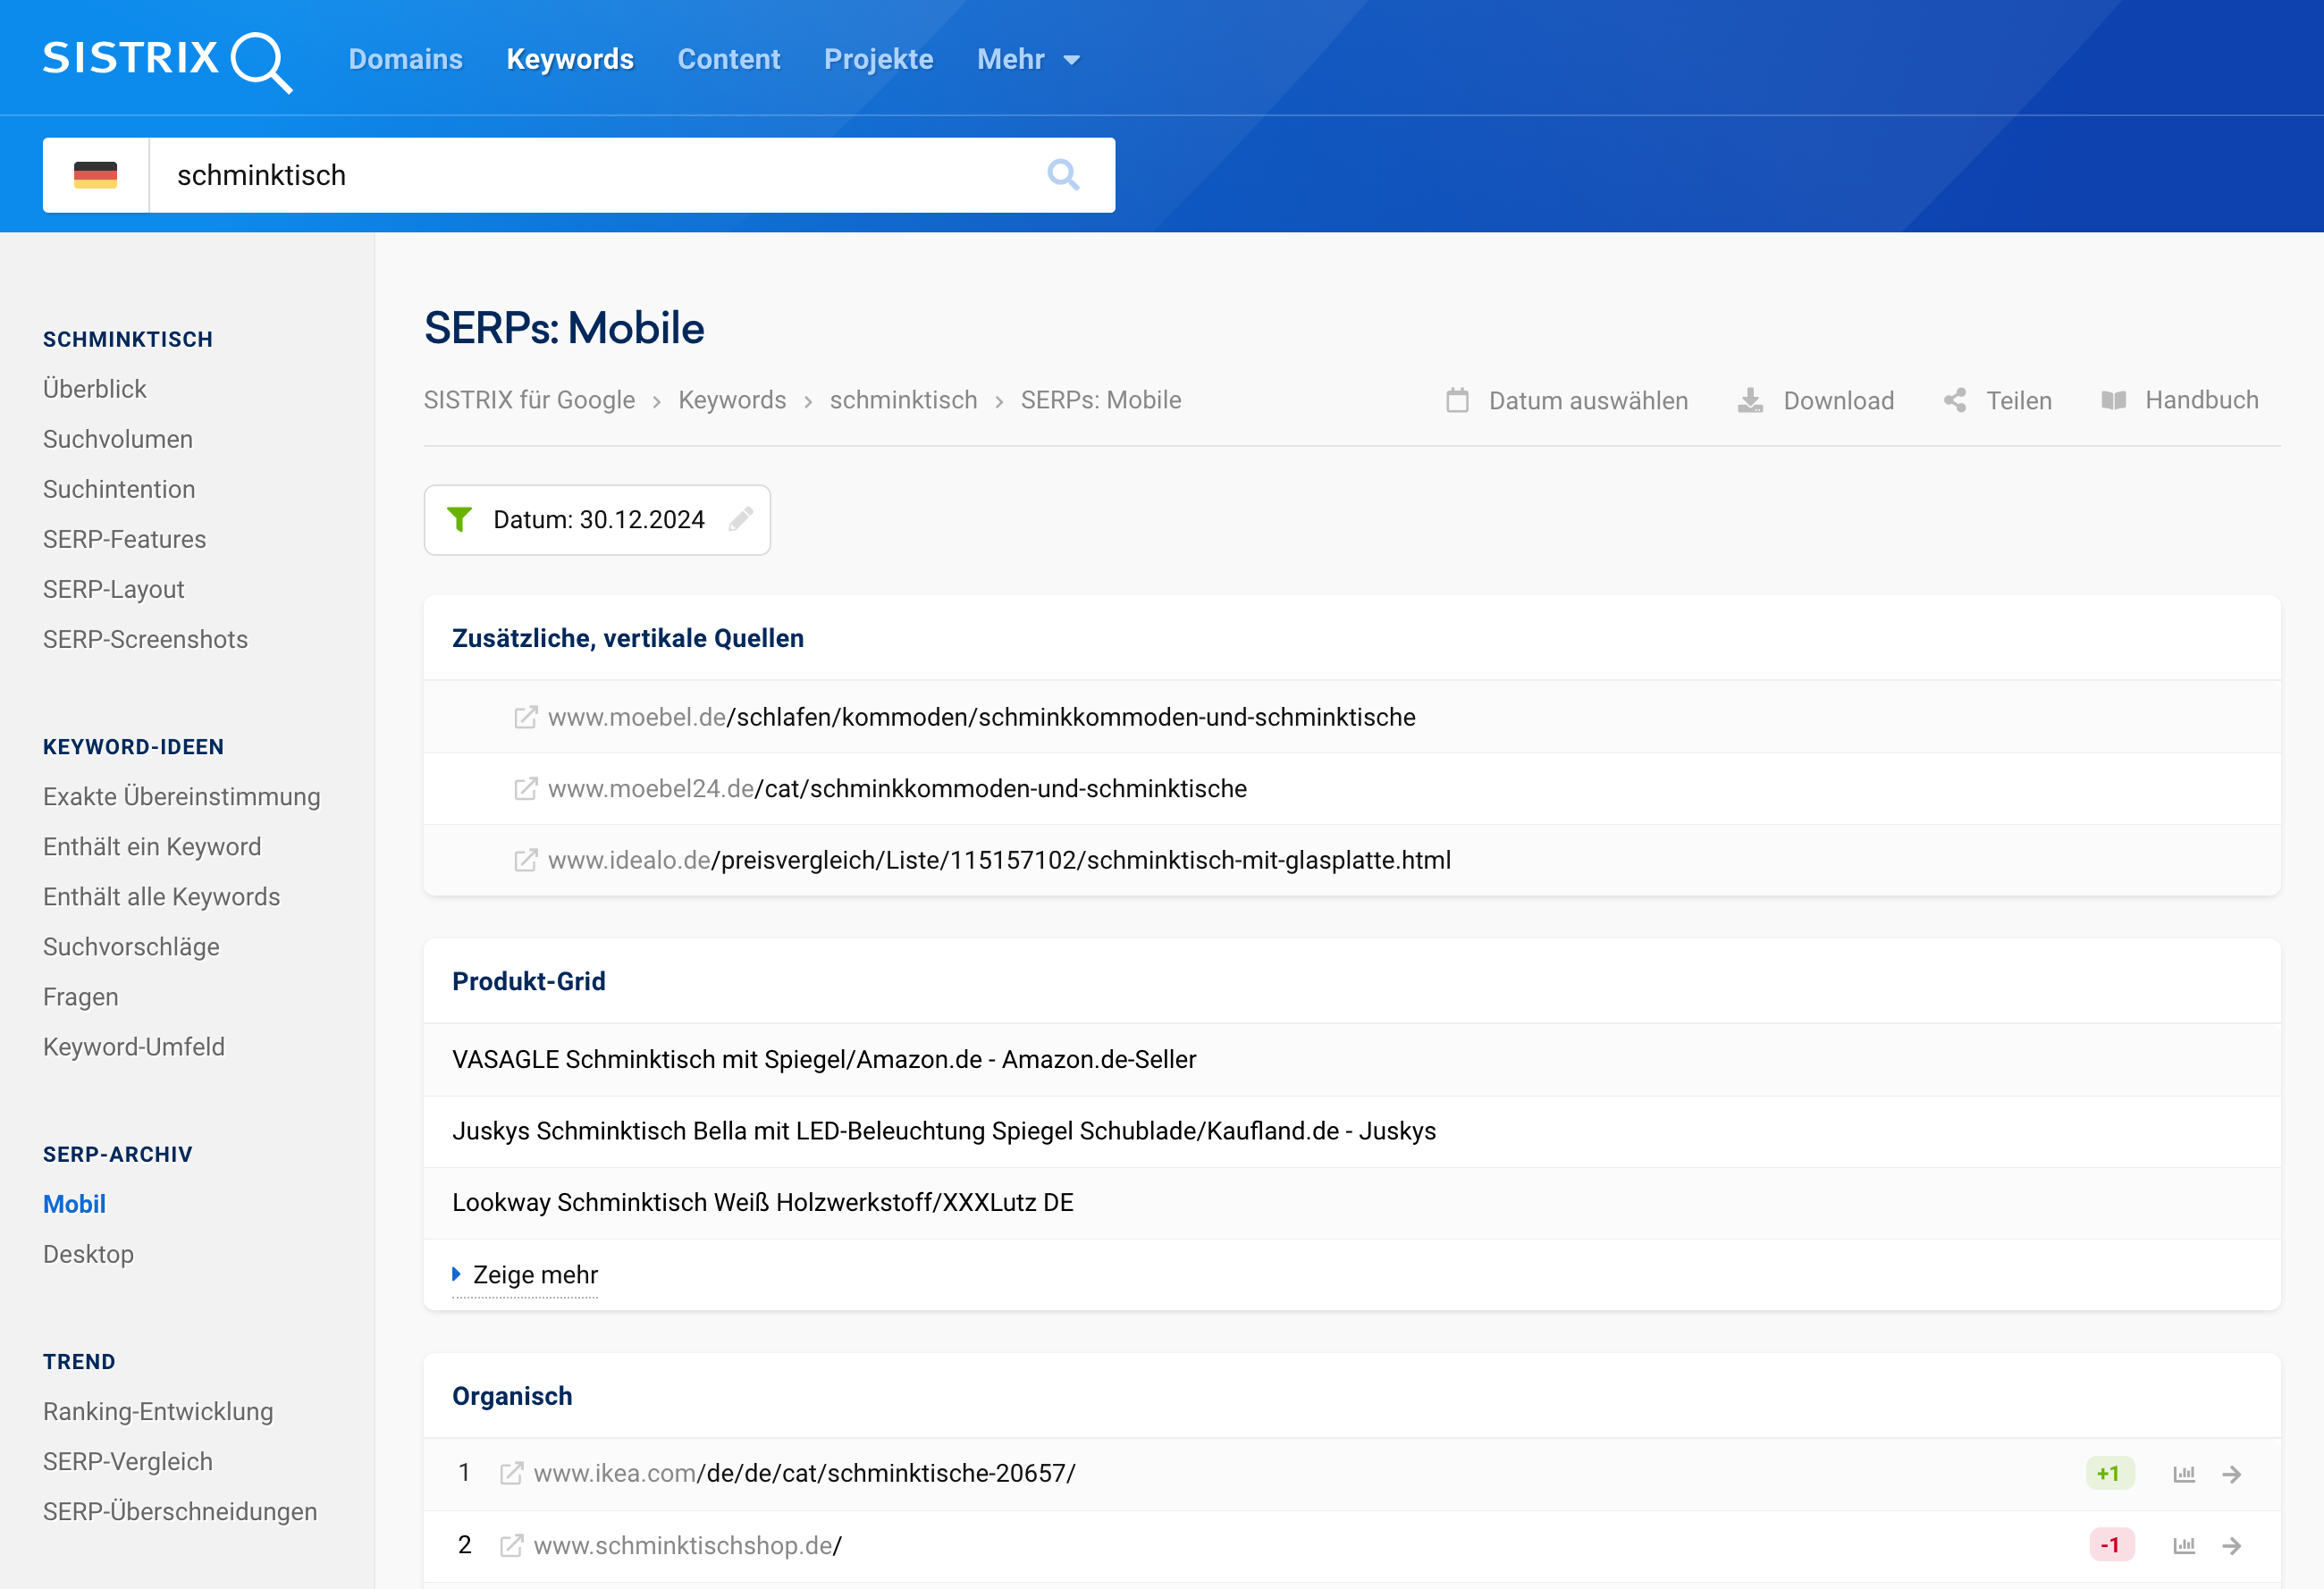The width and height of the screenshot is (2324, 1589).
Task: Click the search magnifier icon in search box
Action: coord(1063,175)
